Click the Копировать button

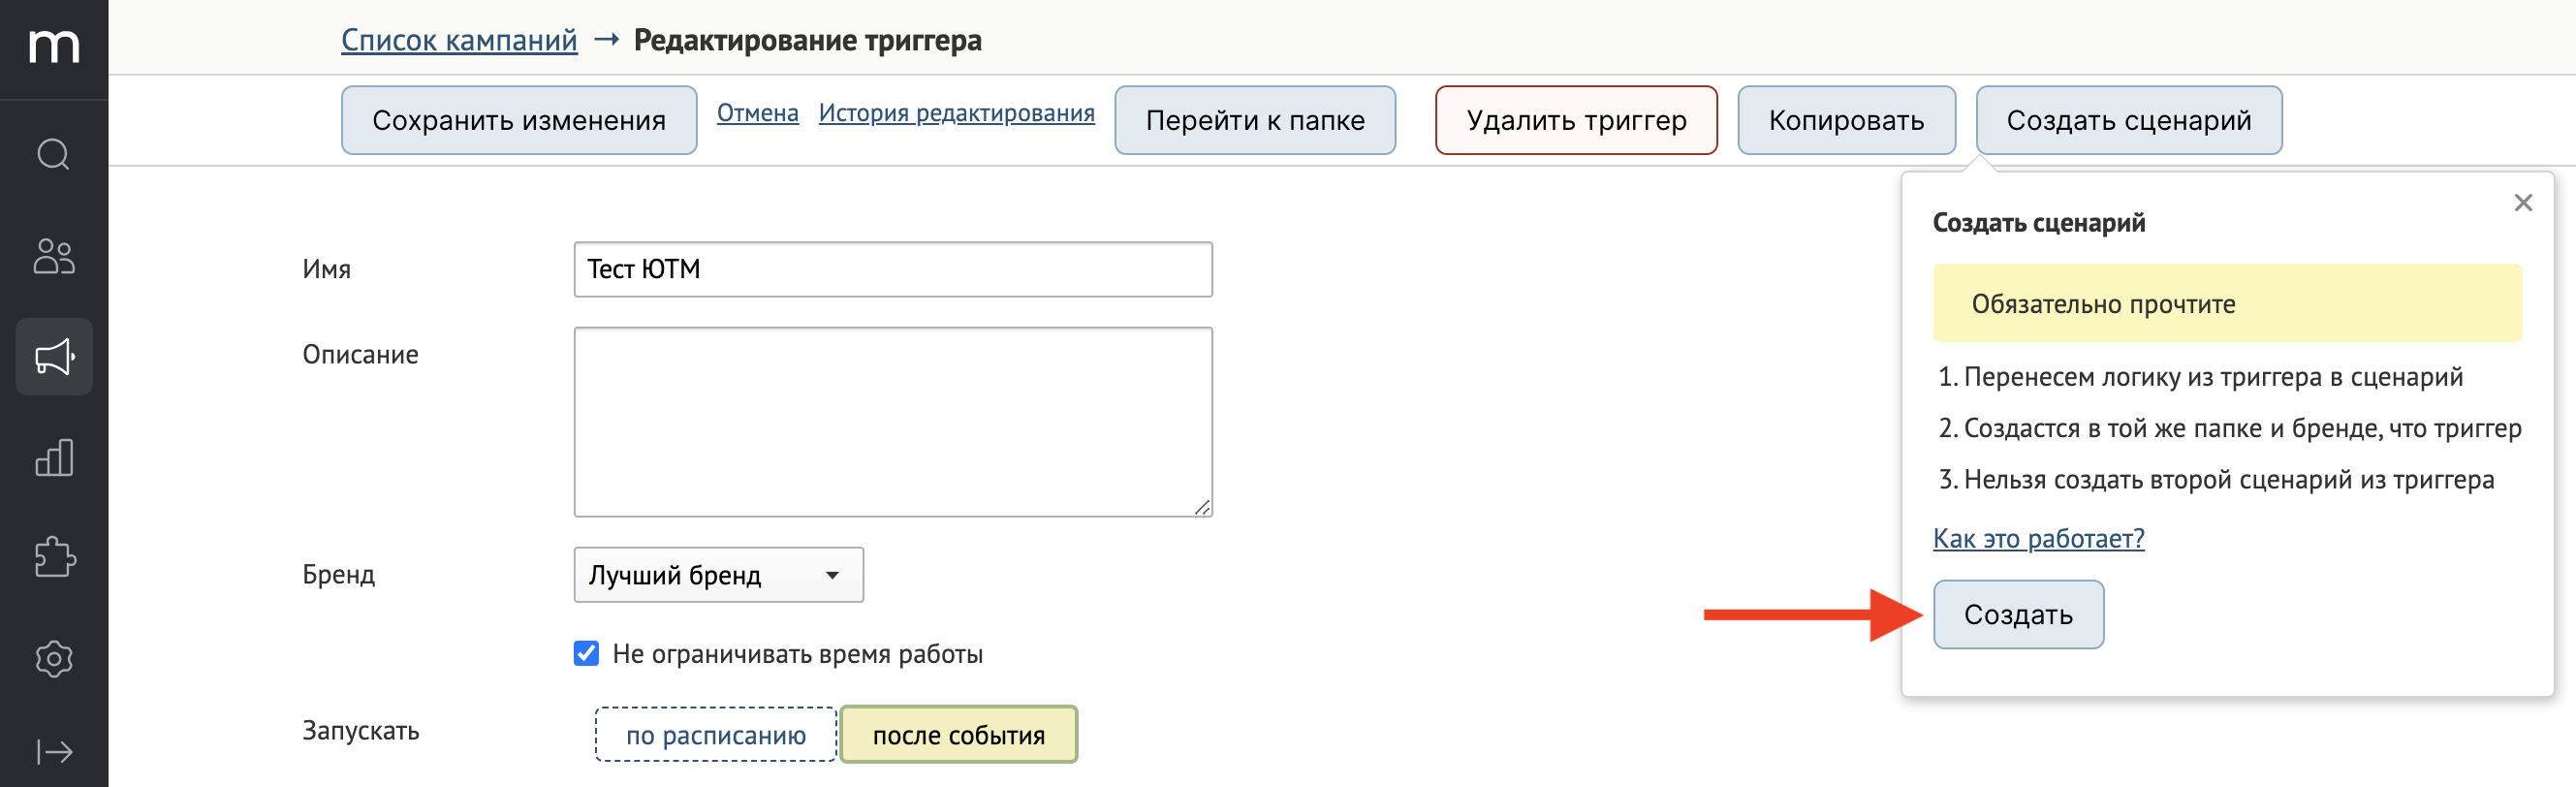coord(1846,120)
